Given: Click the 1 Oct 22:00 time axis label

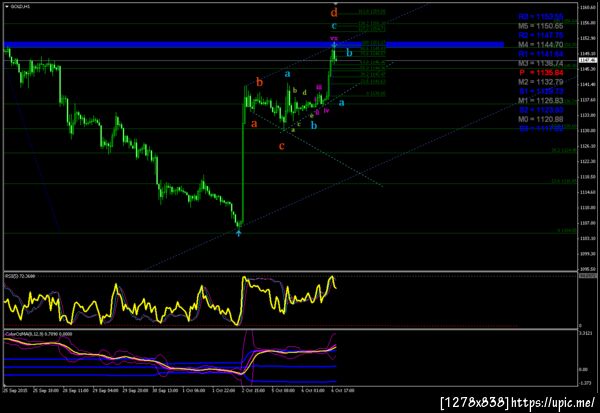Looking at the screenshot, I should pyautogui.click(x=223, y=390).
